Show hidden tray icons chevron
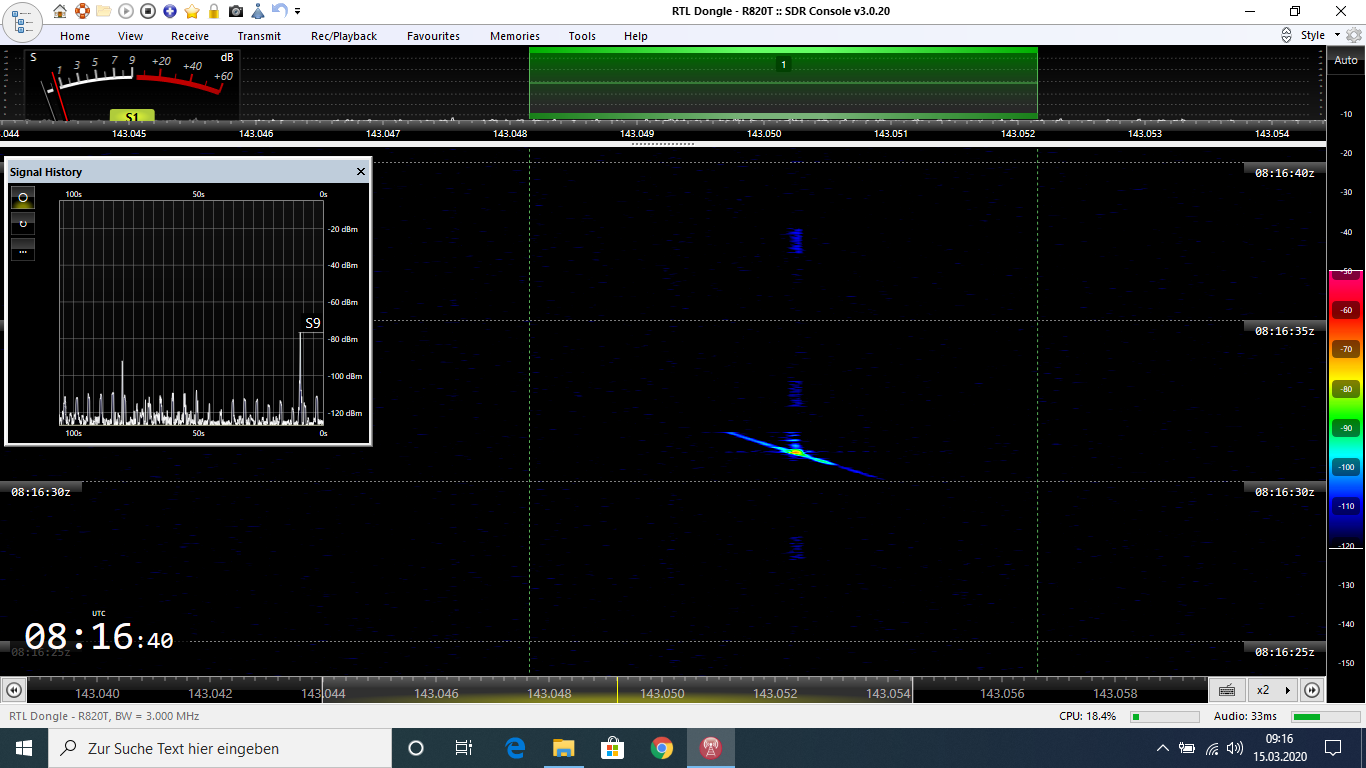 (x=1162, y=748)
